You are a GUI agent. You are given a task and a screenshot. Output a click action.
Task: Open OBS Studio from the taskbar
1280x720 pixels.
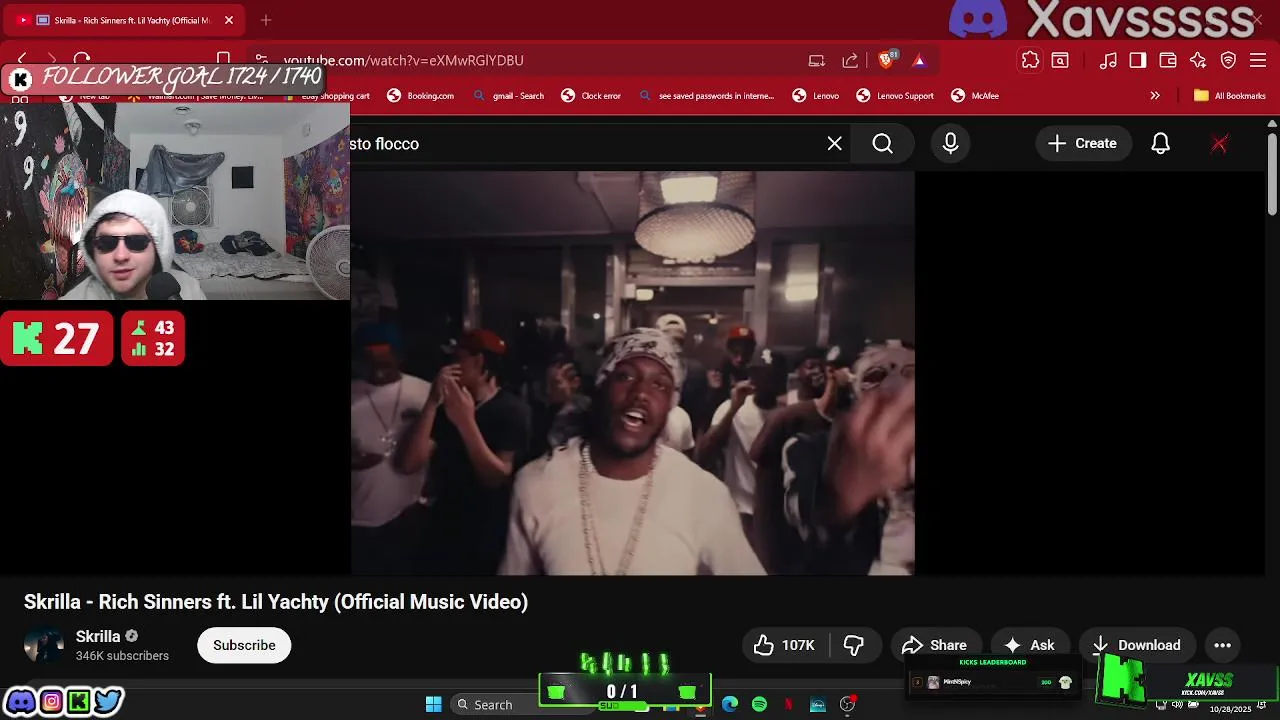point(847,705)
